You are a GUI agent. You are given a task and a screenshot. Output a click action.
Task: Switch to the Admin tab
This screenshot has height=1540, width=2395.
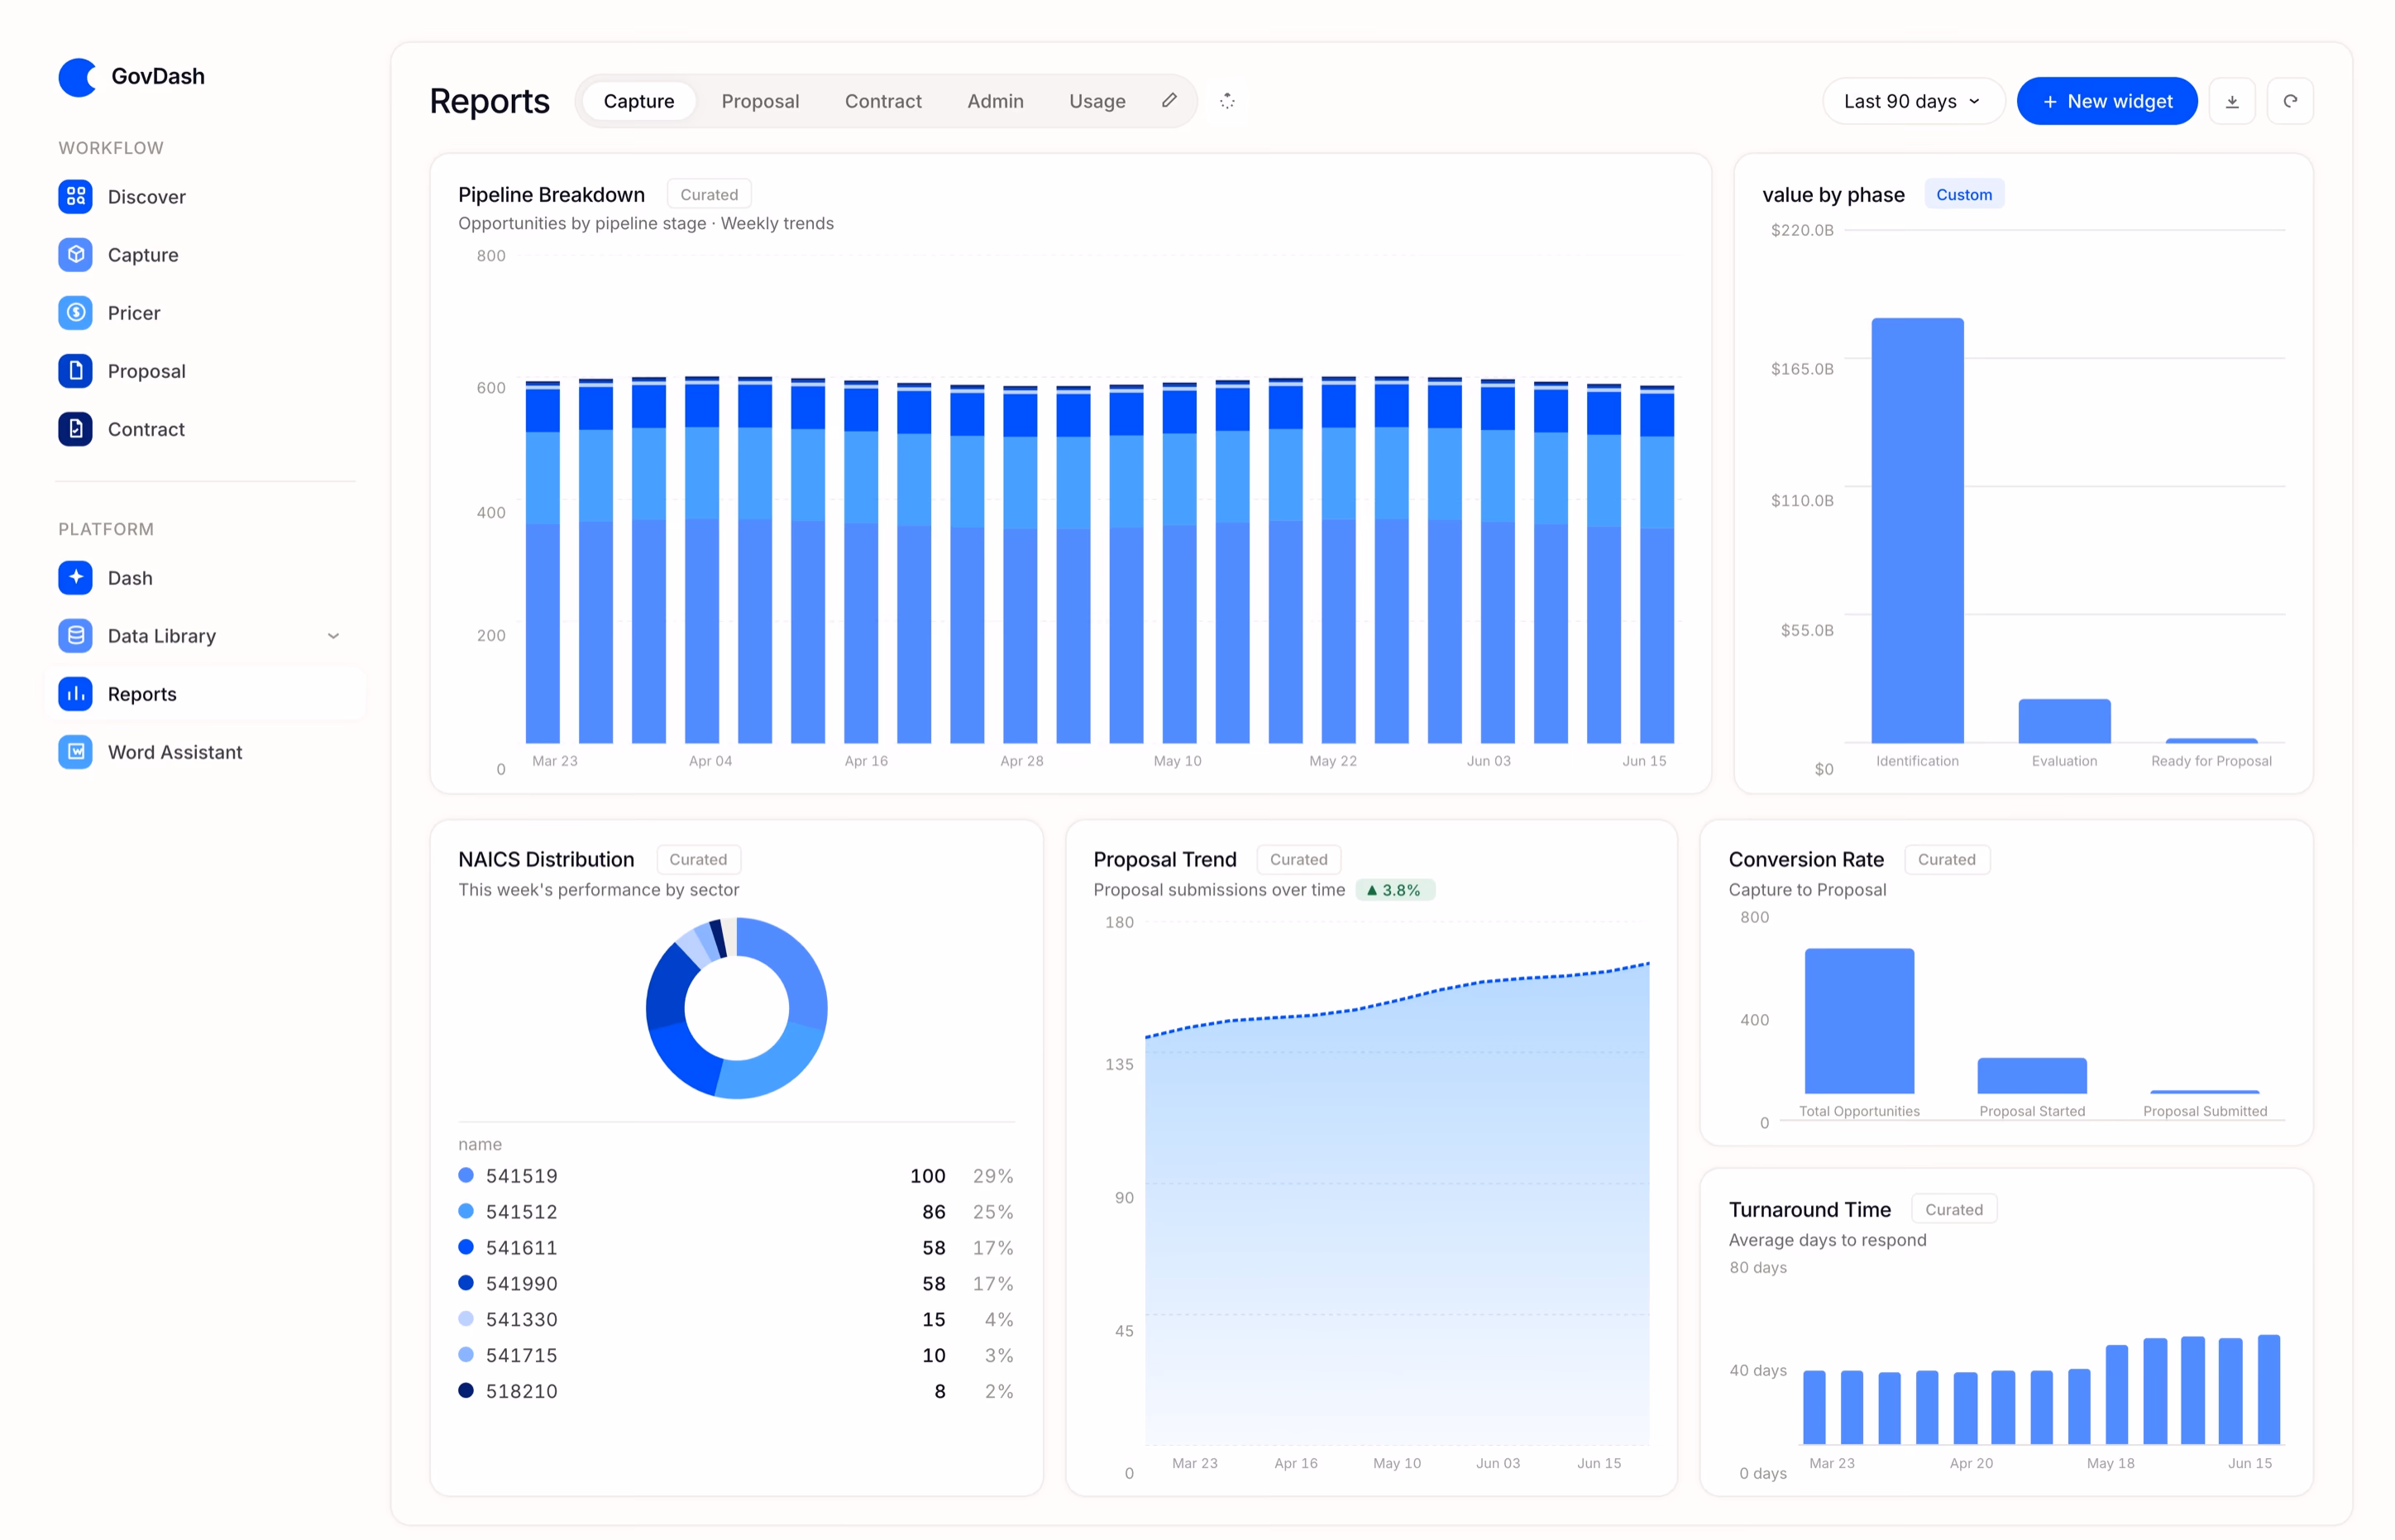pyautogui.click(x=995, y=101)
